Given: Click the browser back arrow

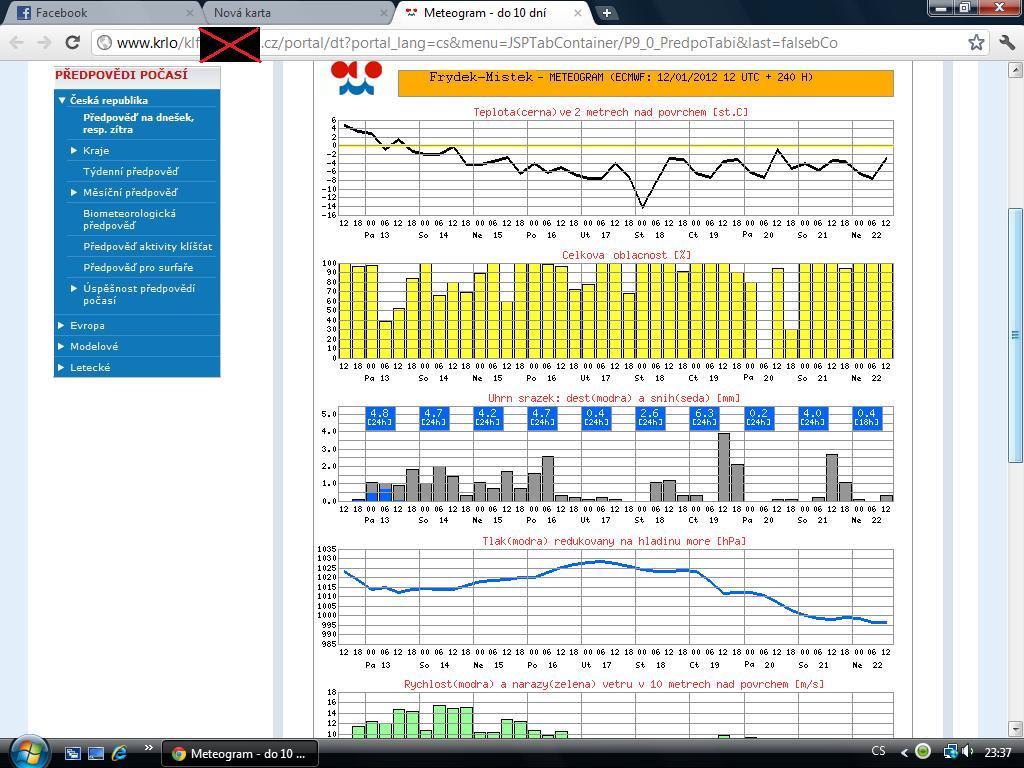Looking at the screenshot, I should coord(17,42).
